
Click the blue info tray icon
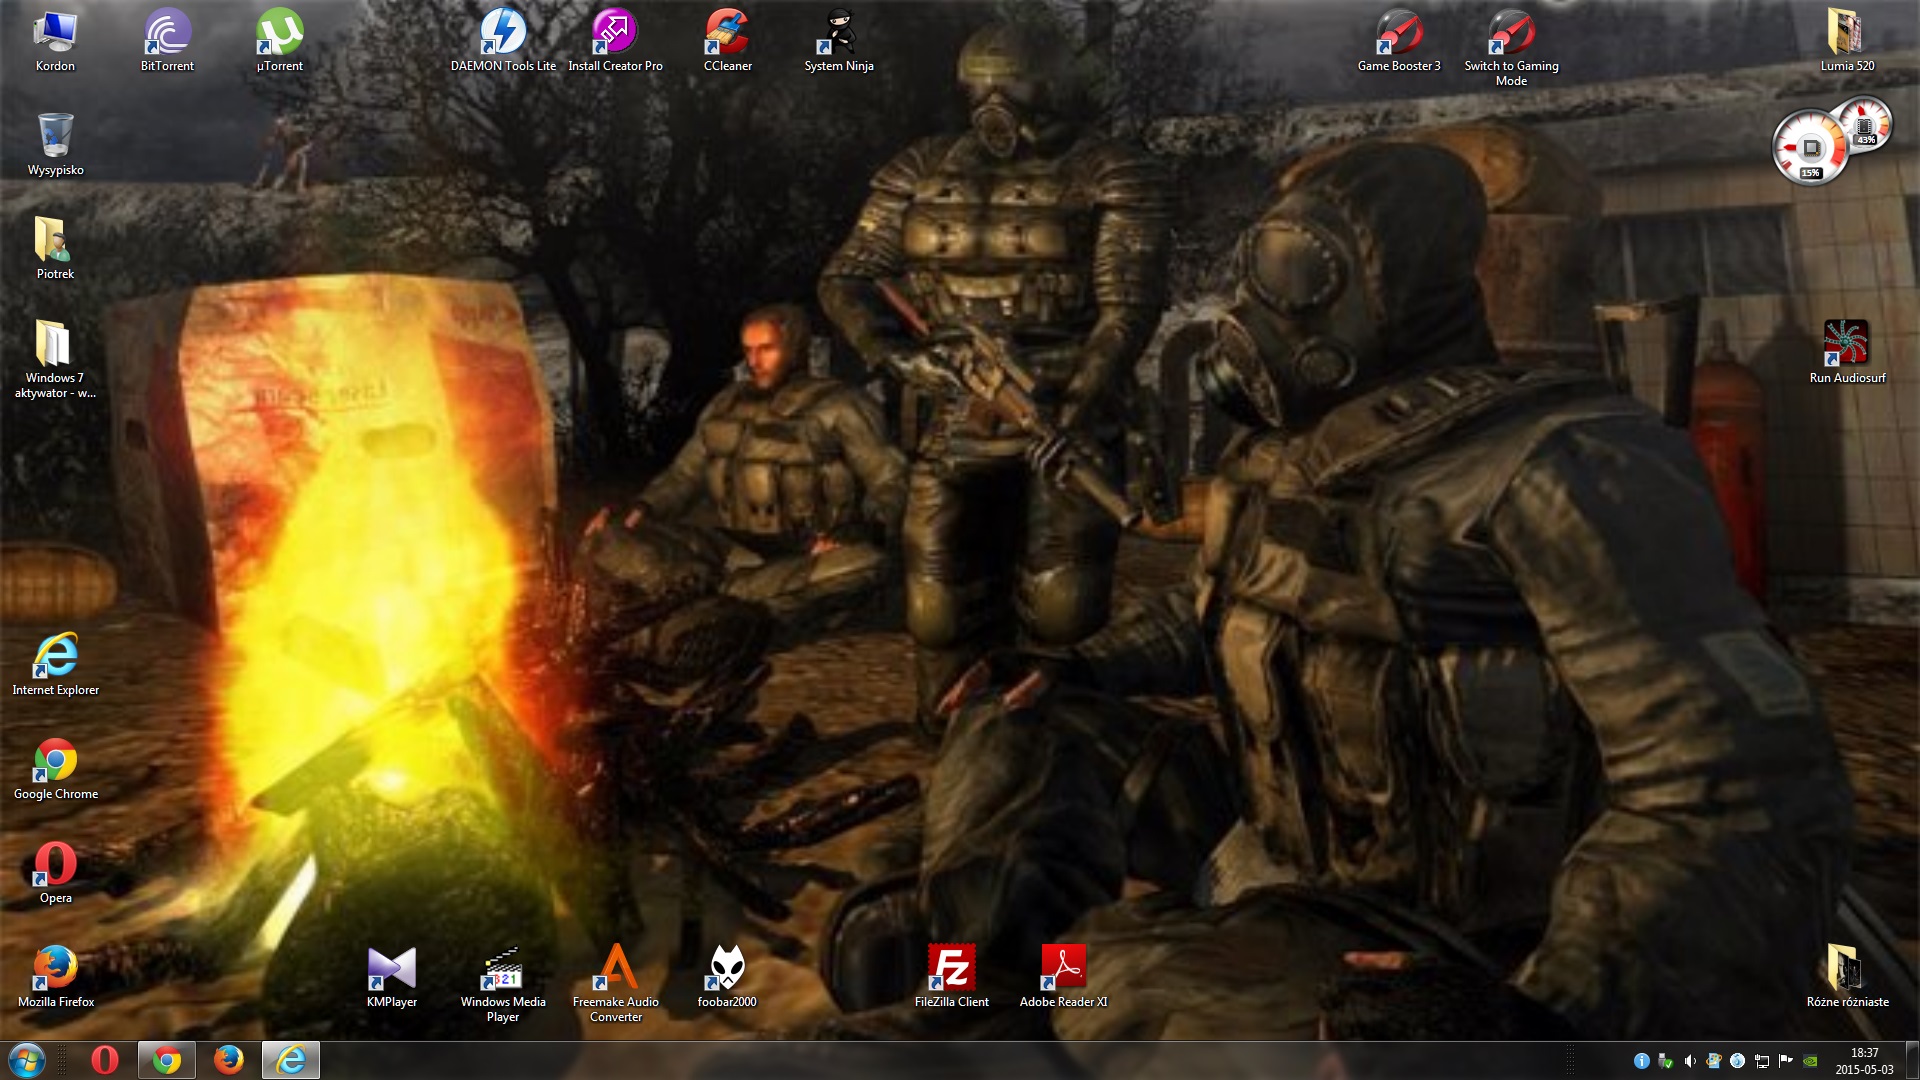pyautogui.click(x=1641, y=1061)
